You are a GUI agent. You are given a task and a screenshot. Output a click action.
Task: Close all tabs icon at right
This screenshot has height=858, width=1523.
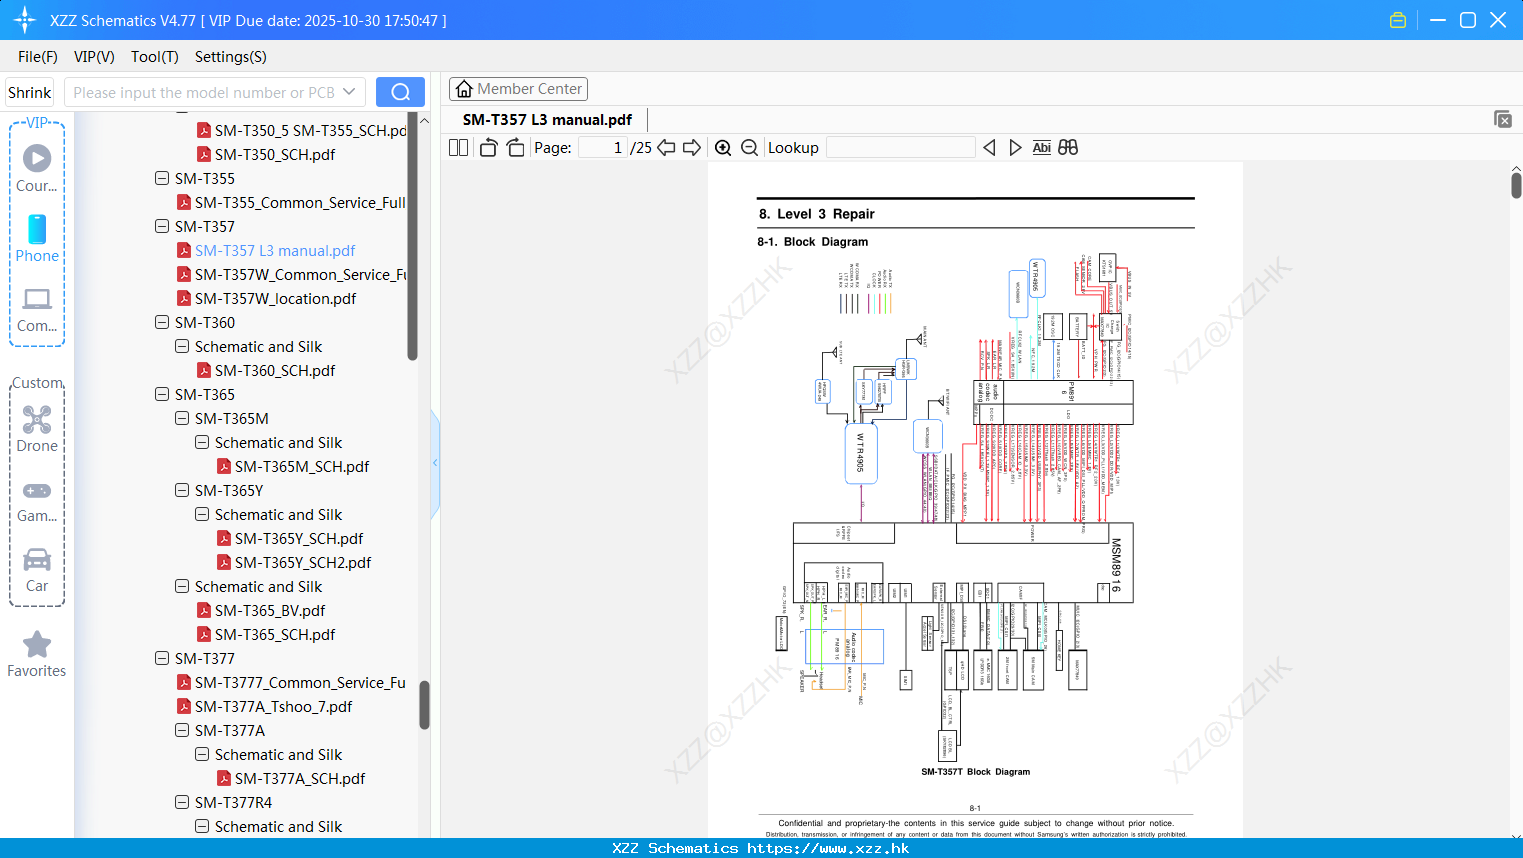1503,119
